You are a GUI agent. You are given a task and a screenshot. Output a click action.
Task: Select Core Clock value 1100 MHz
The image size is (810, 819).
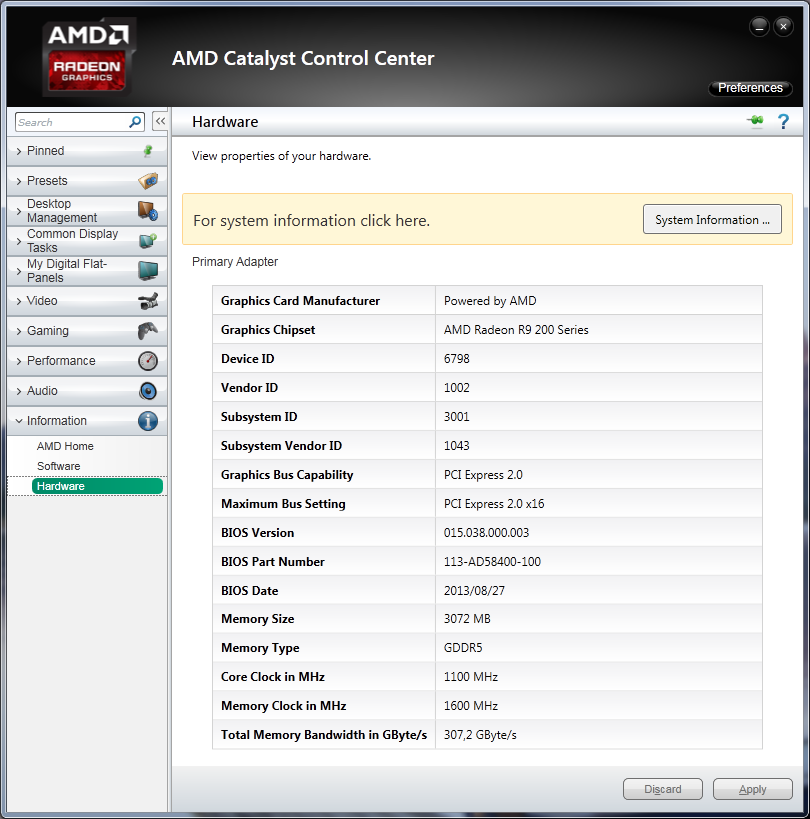471,677
